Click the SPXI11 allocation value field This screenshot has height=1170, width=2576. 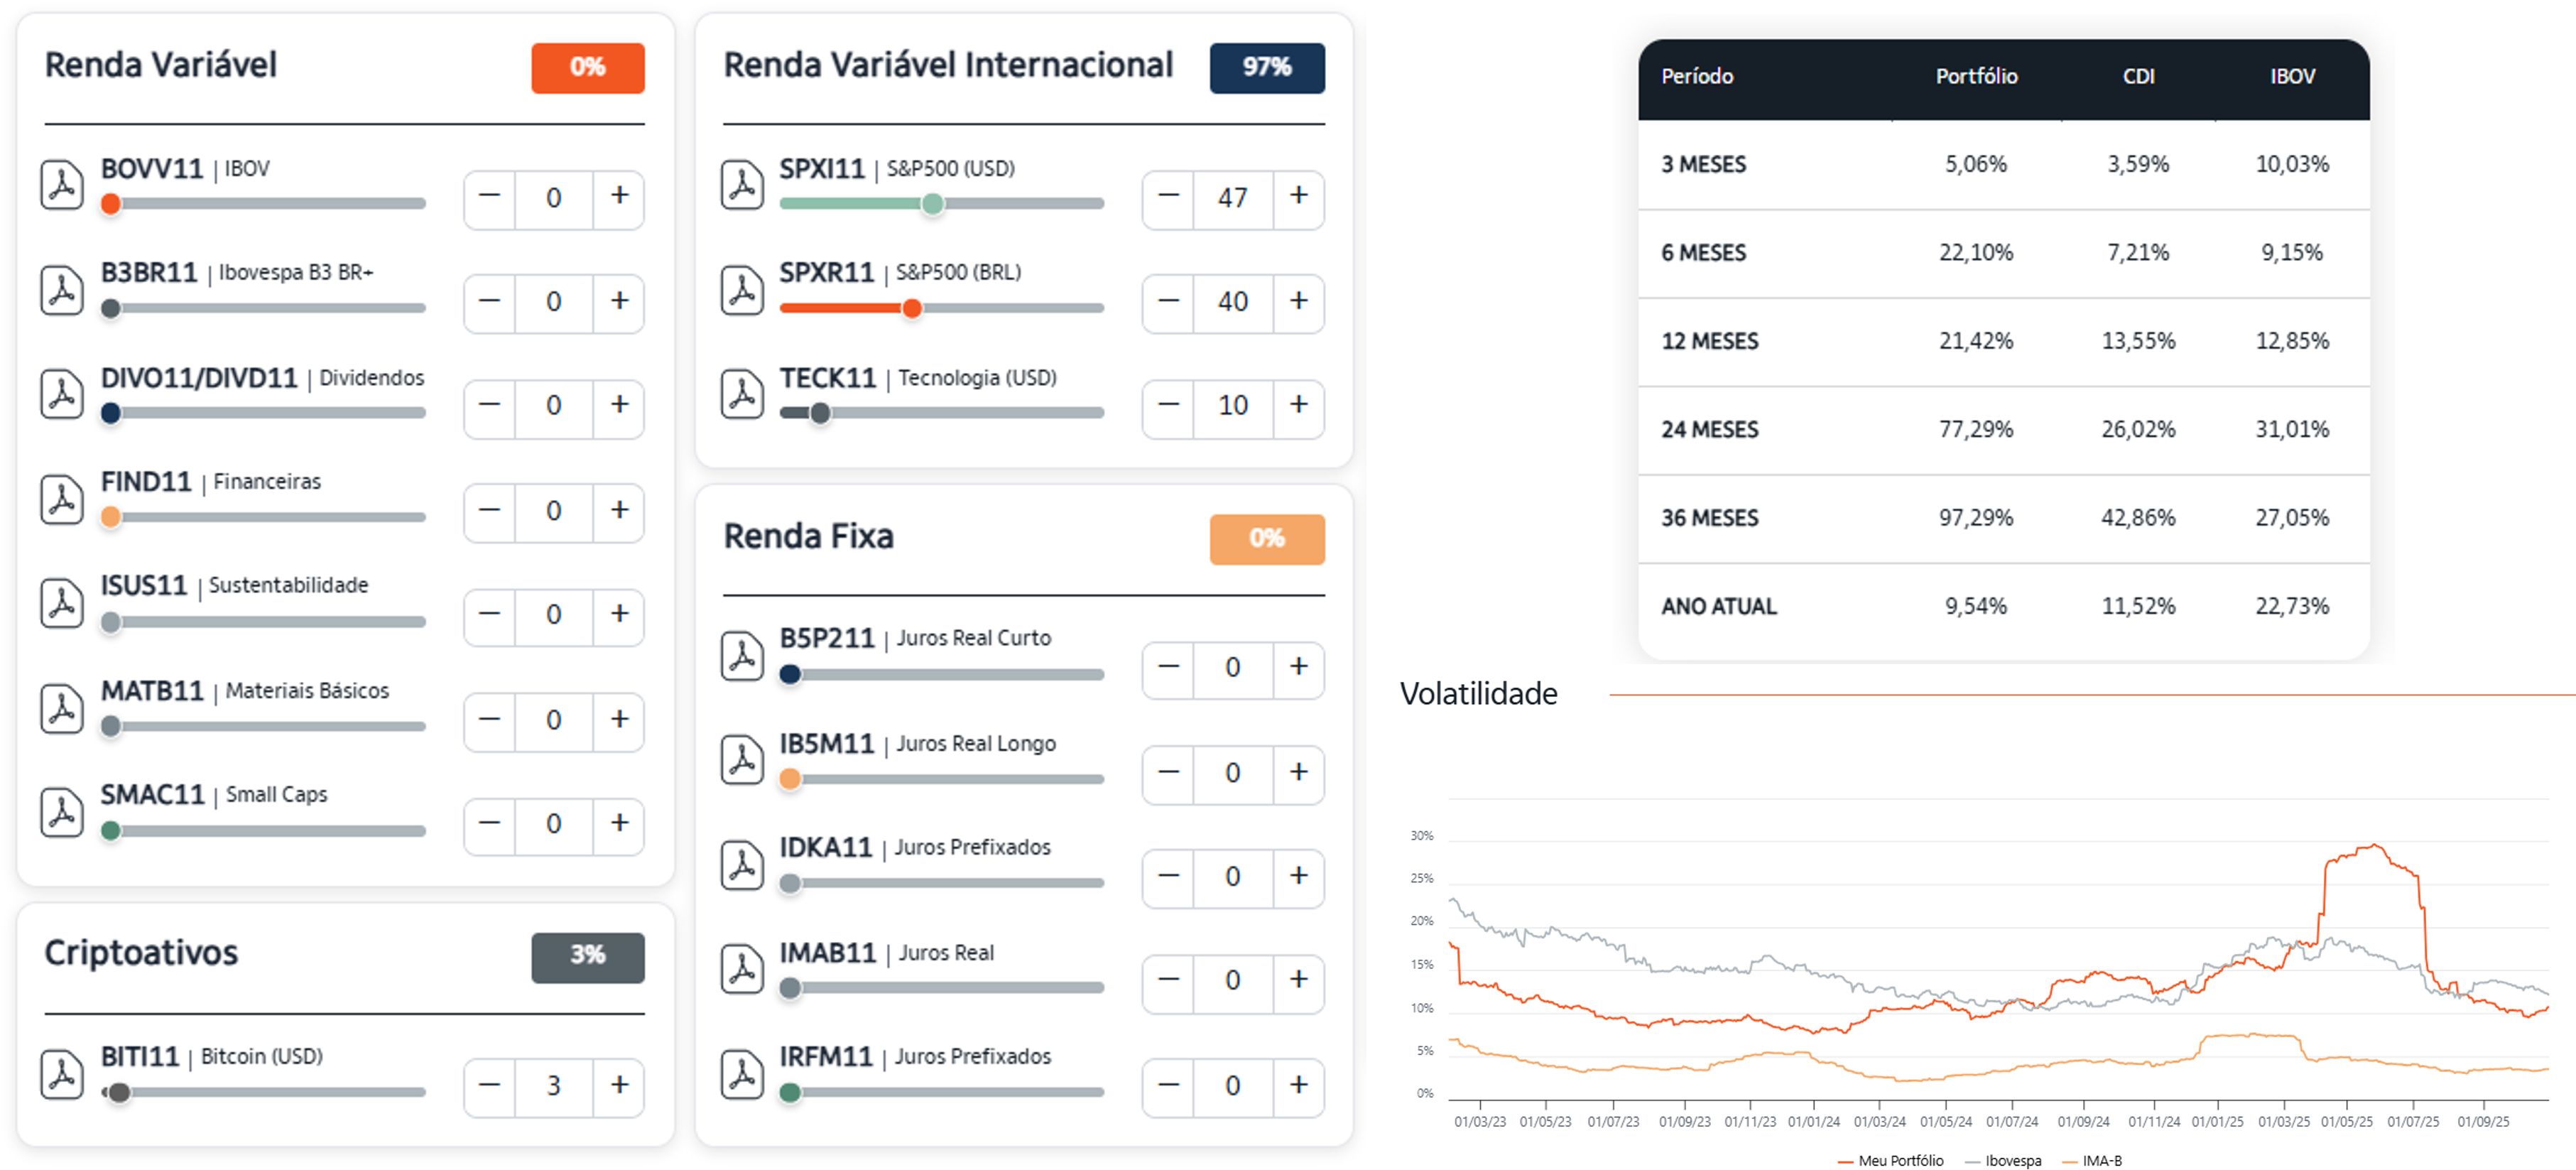[x=1232, y=198]
